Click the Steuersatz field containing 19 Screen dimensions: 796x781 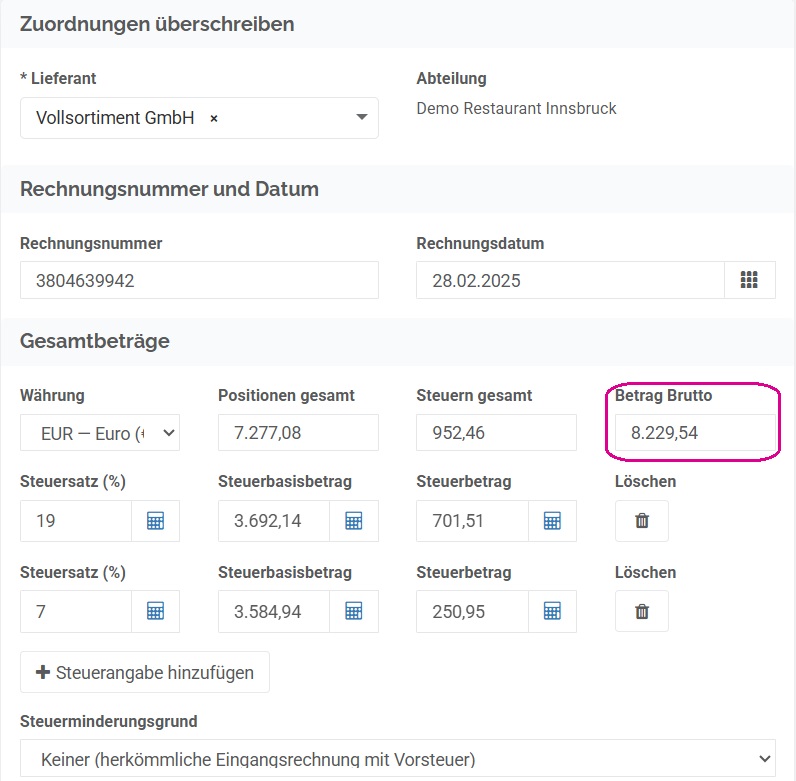[x=76, y=521]
